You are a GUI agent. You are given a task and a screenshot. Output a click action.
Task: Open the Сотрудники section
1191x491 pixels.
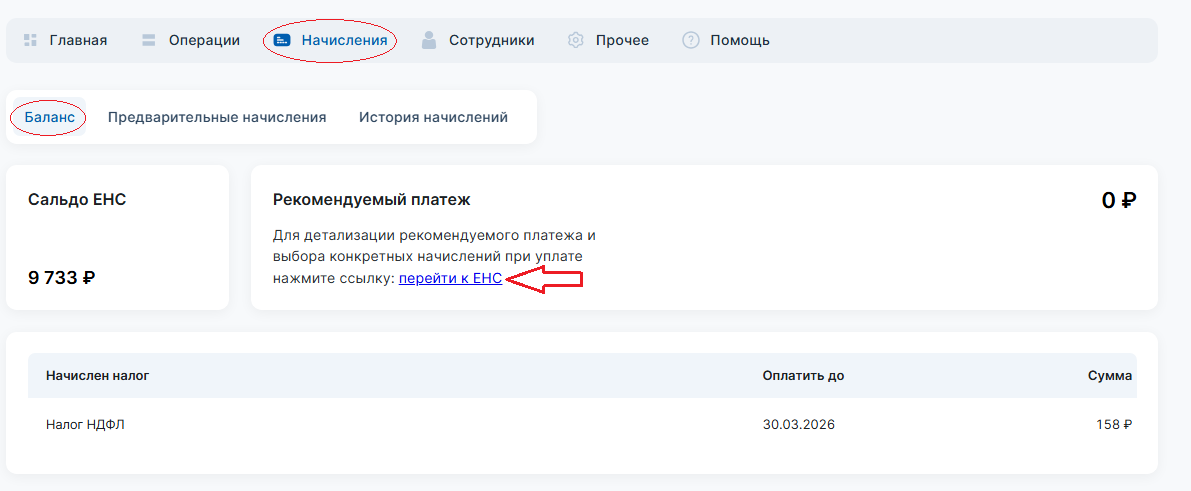pos(491,40)
